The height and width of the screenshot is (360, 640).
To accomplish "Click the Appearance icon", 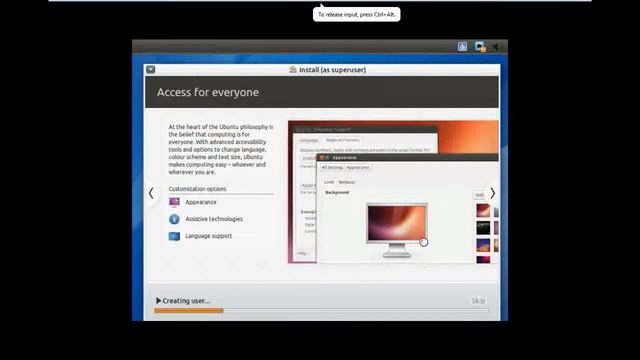I will [174, 202].
